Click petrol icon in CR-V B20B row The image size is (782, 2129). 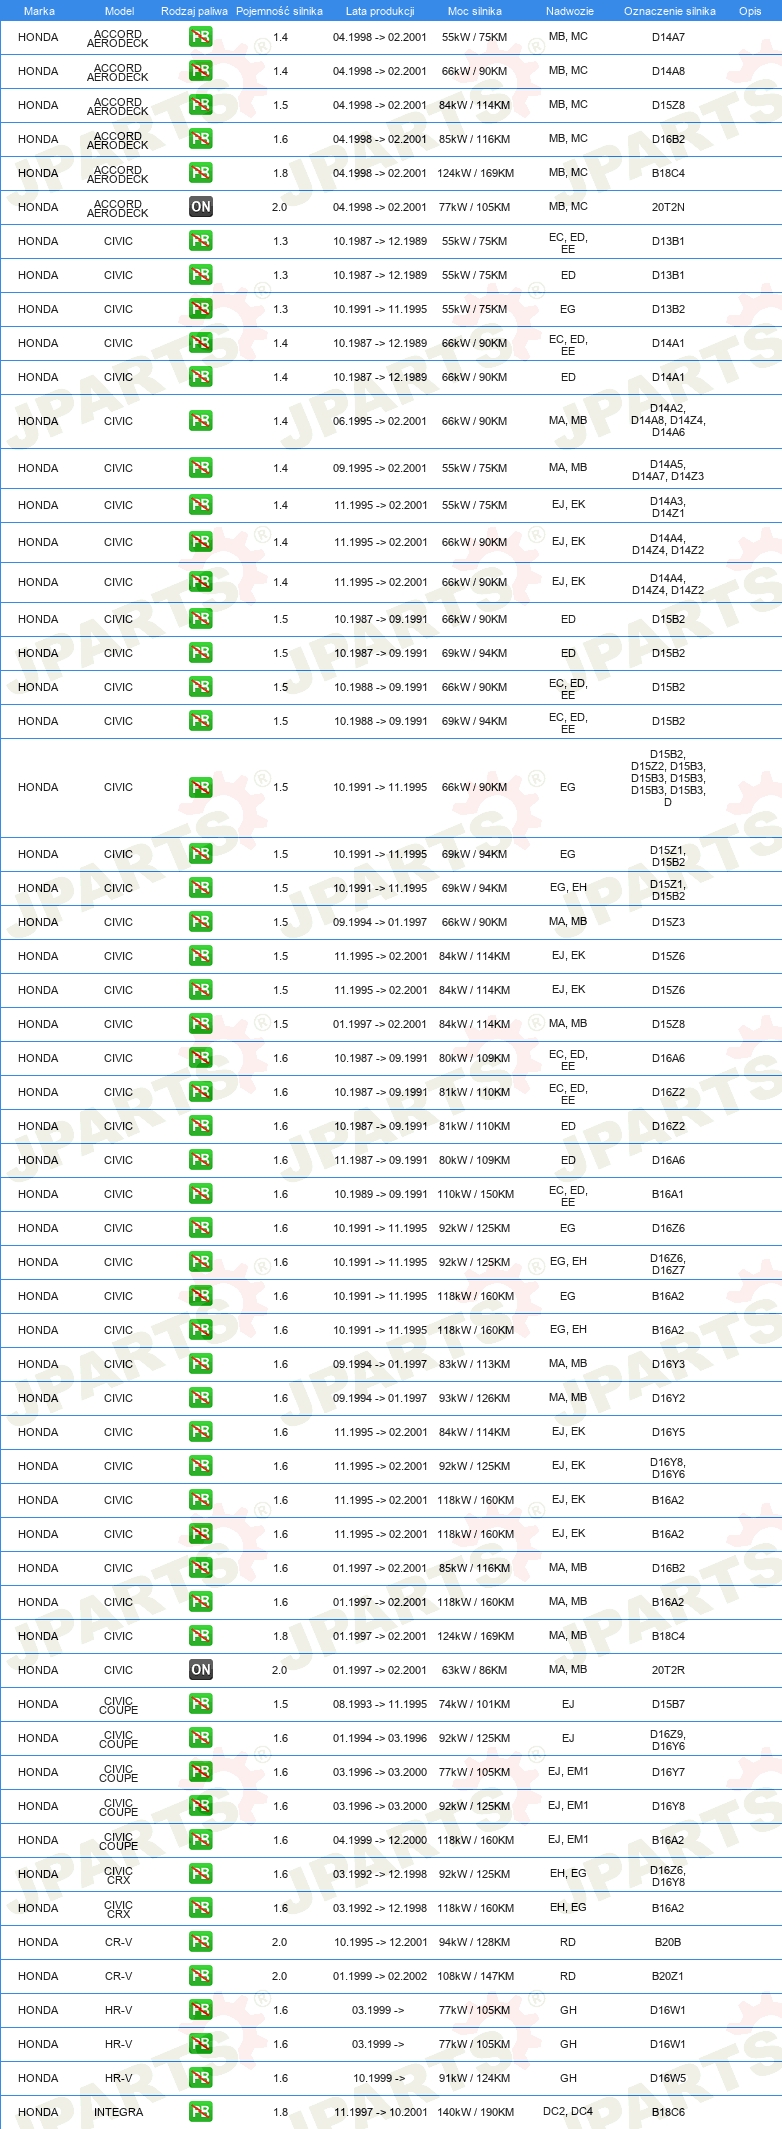[200, 1942]
